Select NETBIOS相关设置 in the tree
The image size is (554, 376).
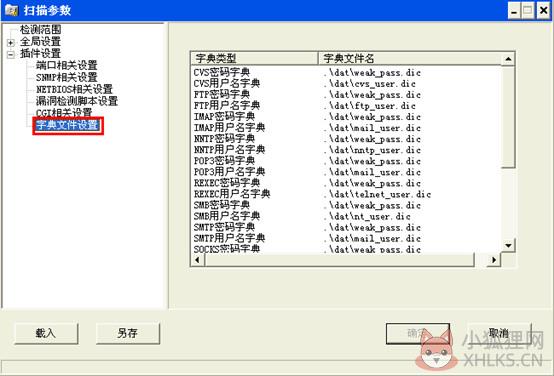pyautogui.click(x=74, y=89)
